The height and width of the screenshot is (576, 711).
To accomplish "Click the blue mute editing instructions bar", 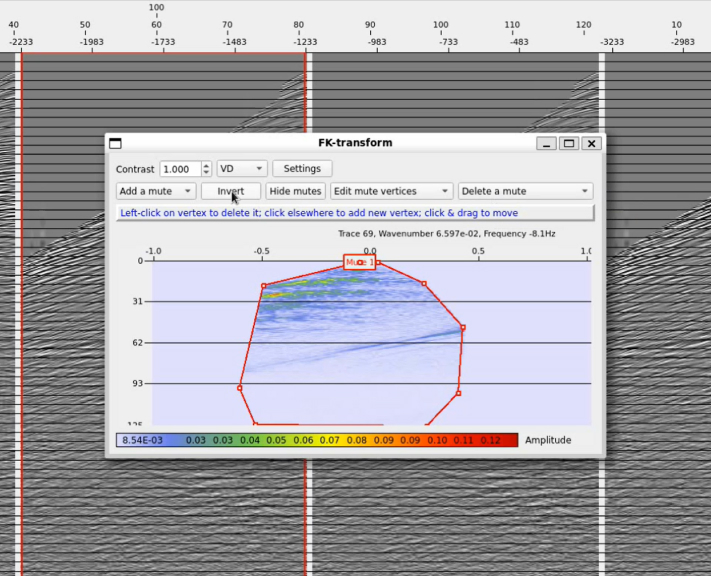I will (x=355, y=213).
